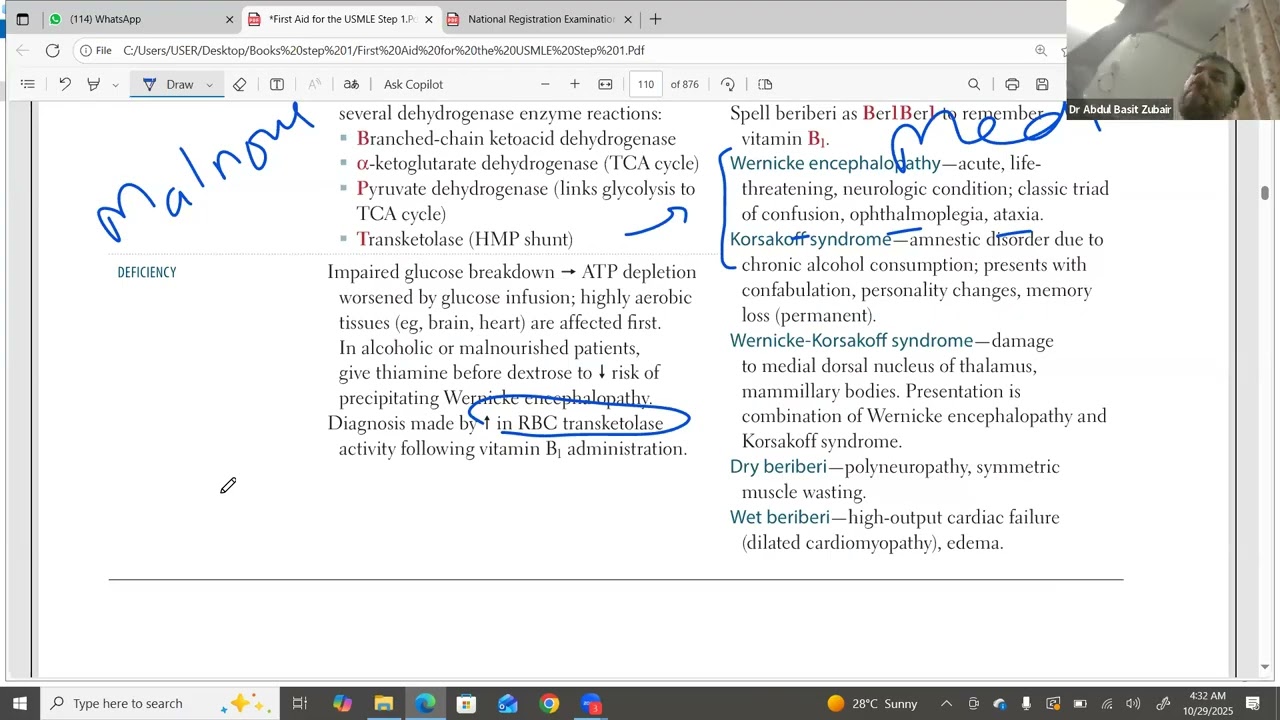Image resolution: width=1280 pixels, height=720 pixels.
Task: Click the Dr Abdul Basit Zubair video thumbnail
Action: click(1173, 60)
